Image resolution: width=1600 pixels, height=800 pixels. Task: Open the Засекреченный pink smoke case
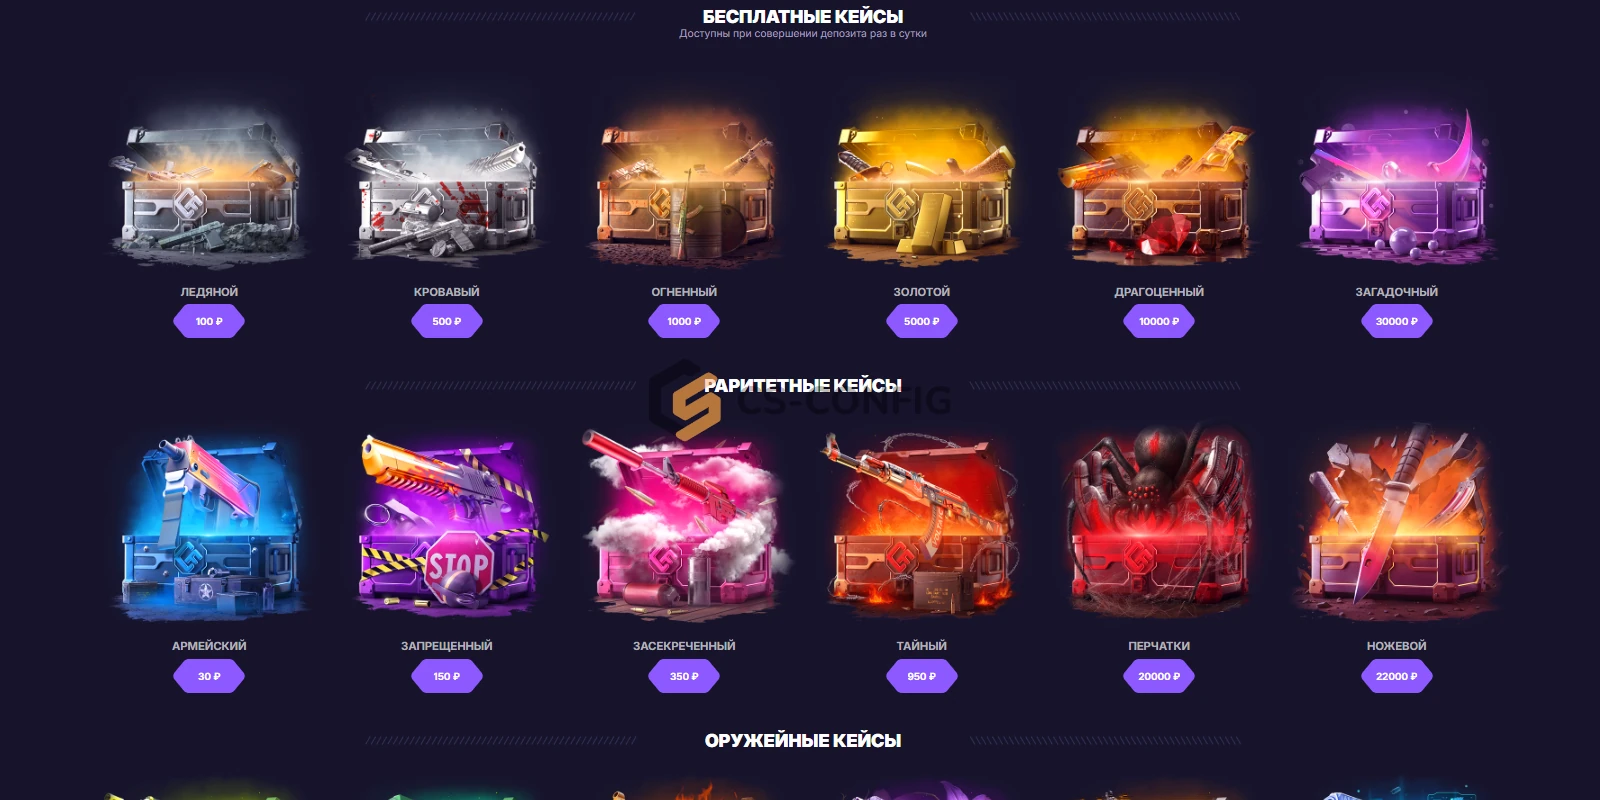[684, 525]
